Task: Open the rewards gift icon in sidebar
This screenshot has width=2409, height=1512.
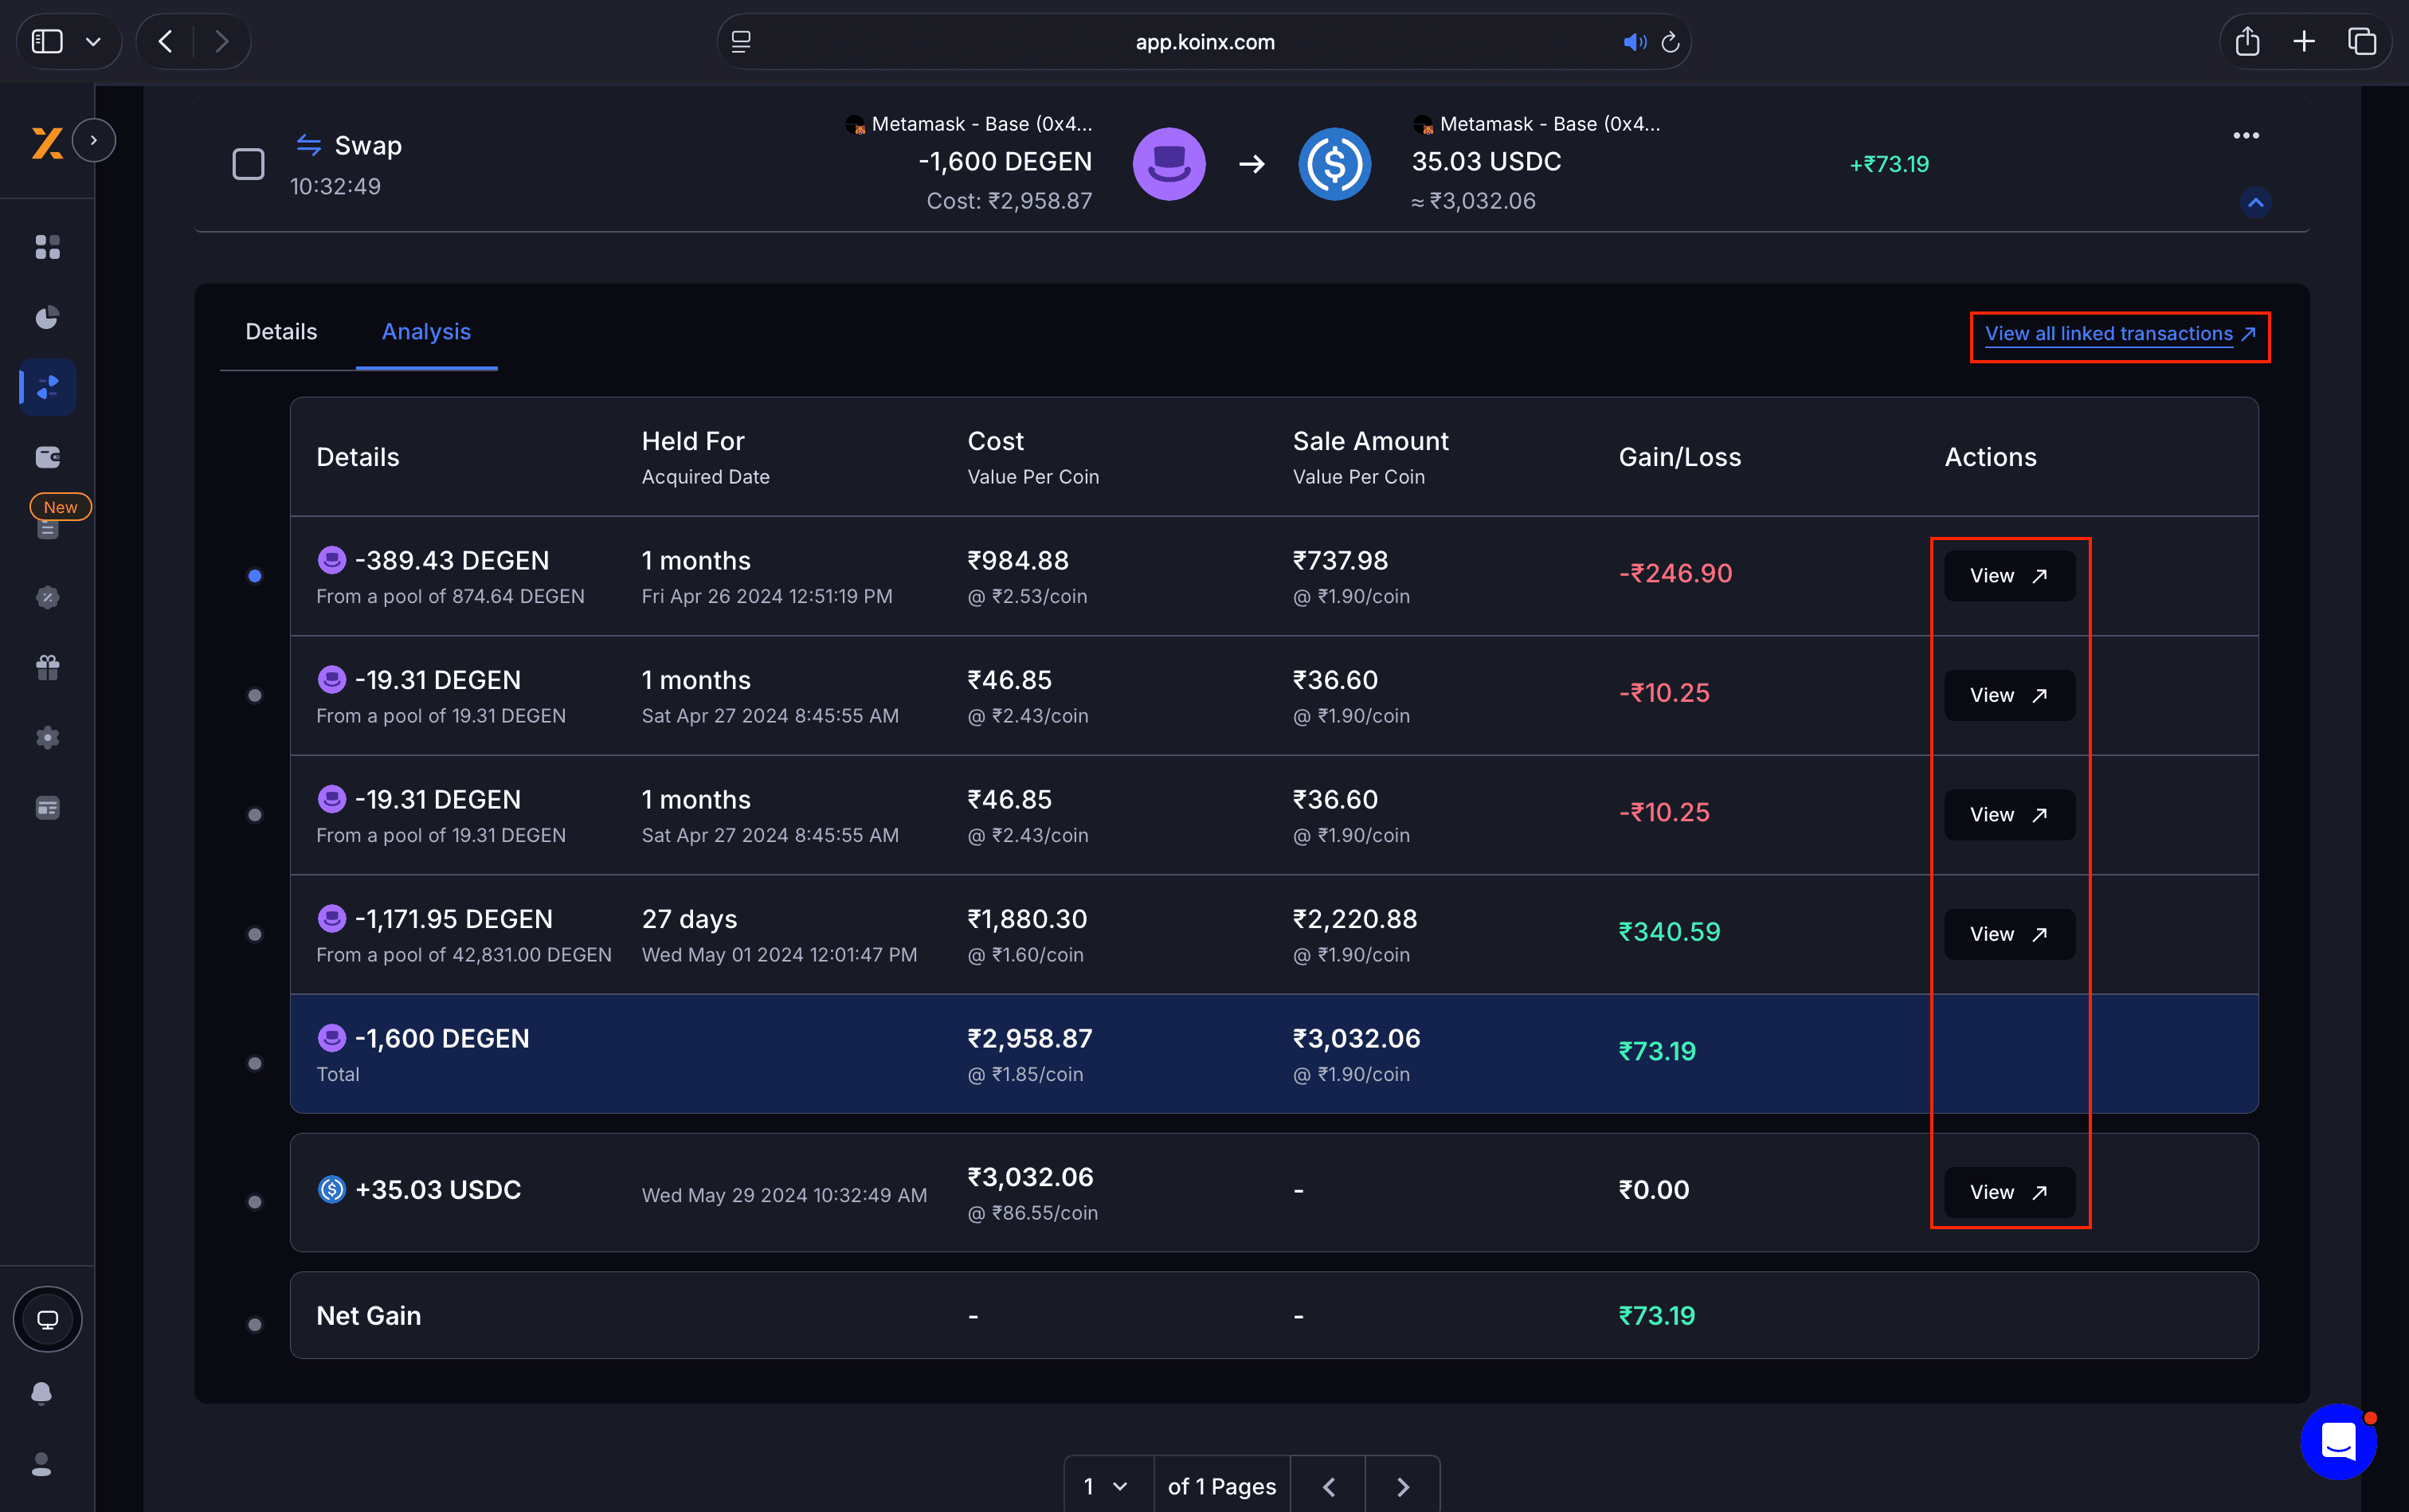Action: (47, 667)
